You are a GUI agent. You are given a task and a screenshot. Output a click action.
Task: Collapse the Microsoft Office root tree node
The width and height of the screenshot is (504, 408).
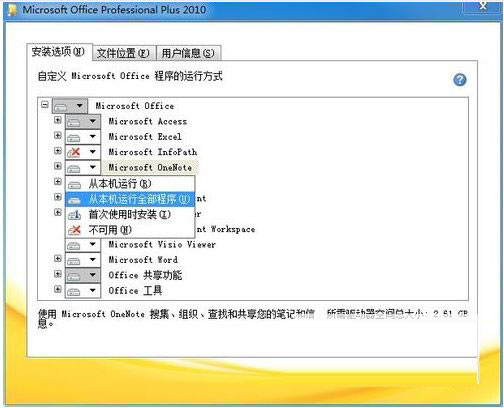point(45,105)
